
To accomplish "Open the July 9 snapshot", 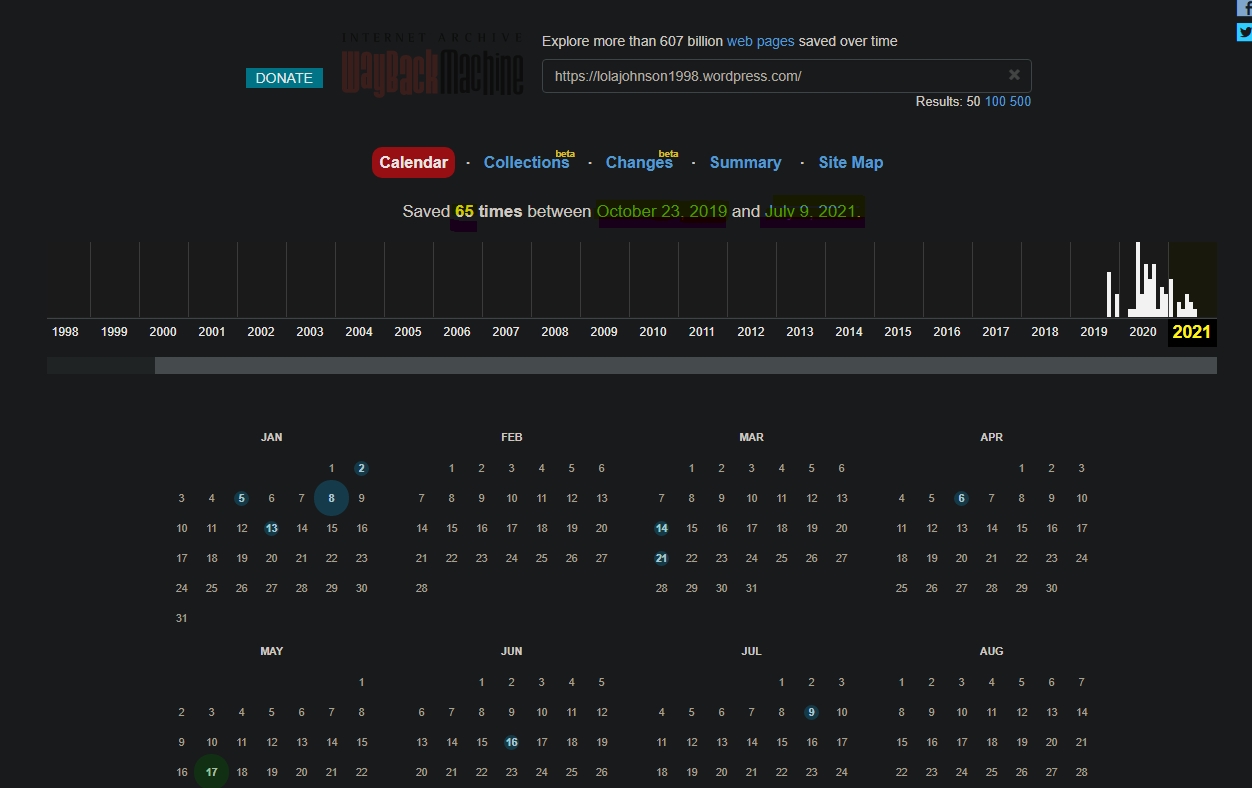I will click(811, 712).
